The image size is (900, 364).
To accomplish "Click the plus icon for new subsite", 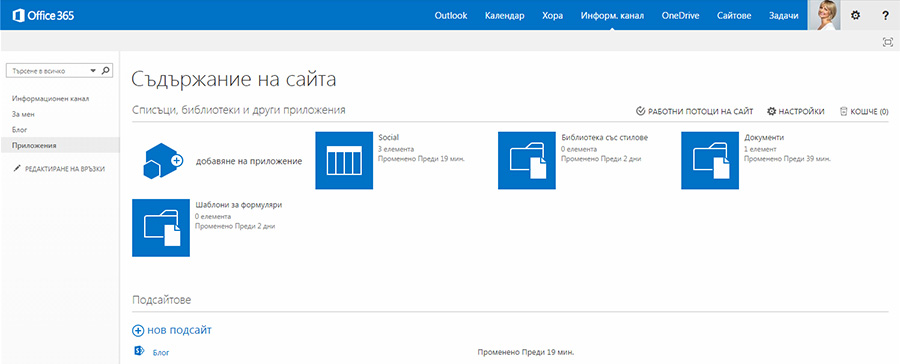I will (138, 331).
